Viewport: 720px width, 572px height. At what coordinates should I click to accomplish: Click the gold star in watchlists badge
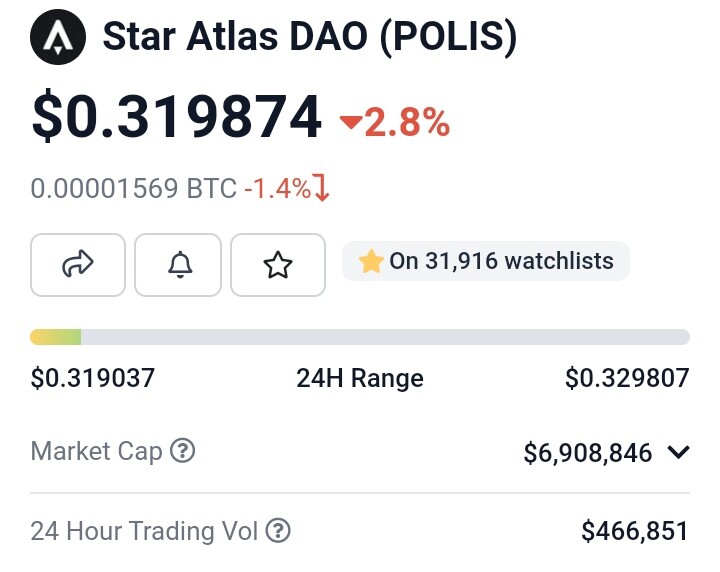pyautogui.click(x=371, y=261)
